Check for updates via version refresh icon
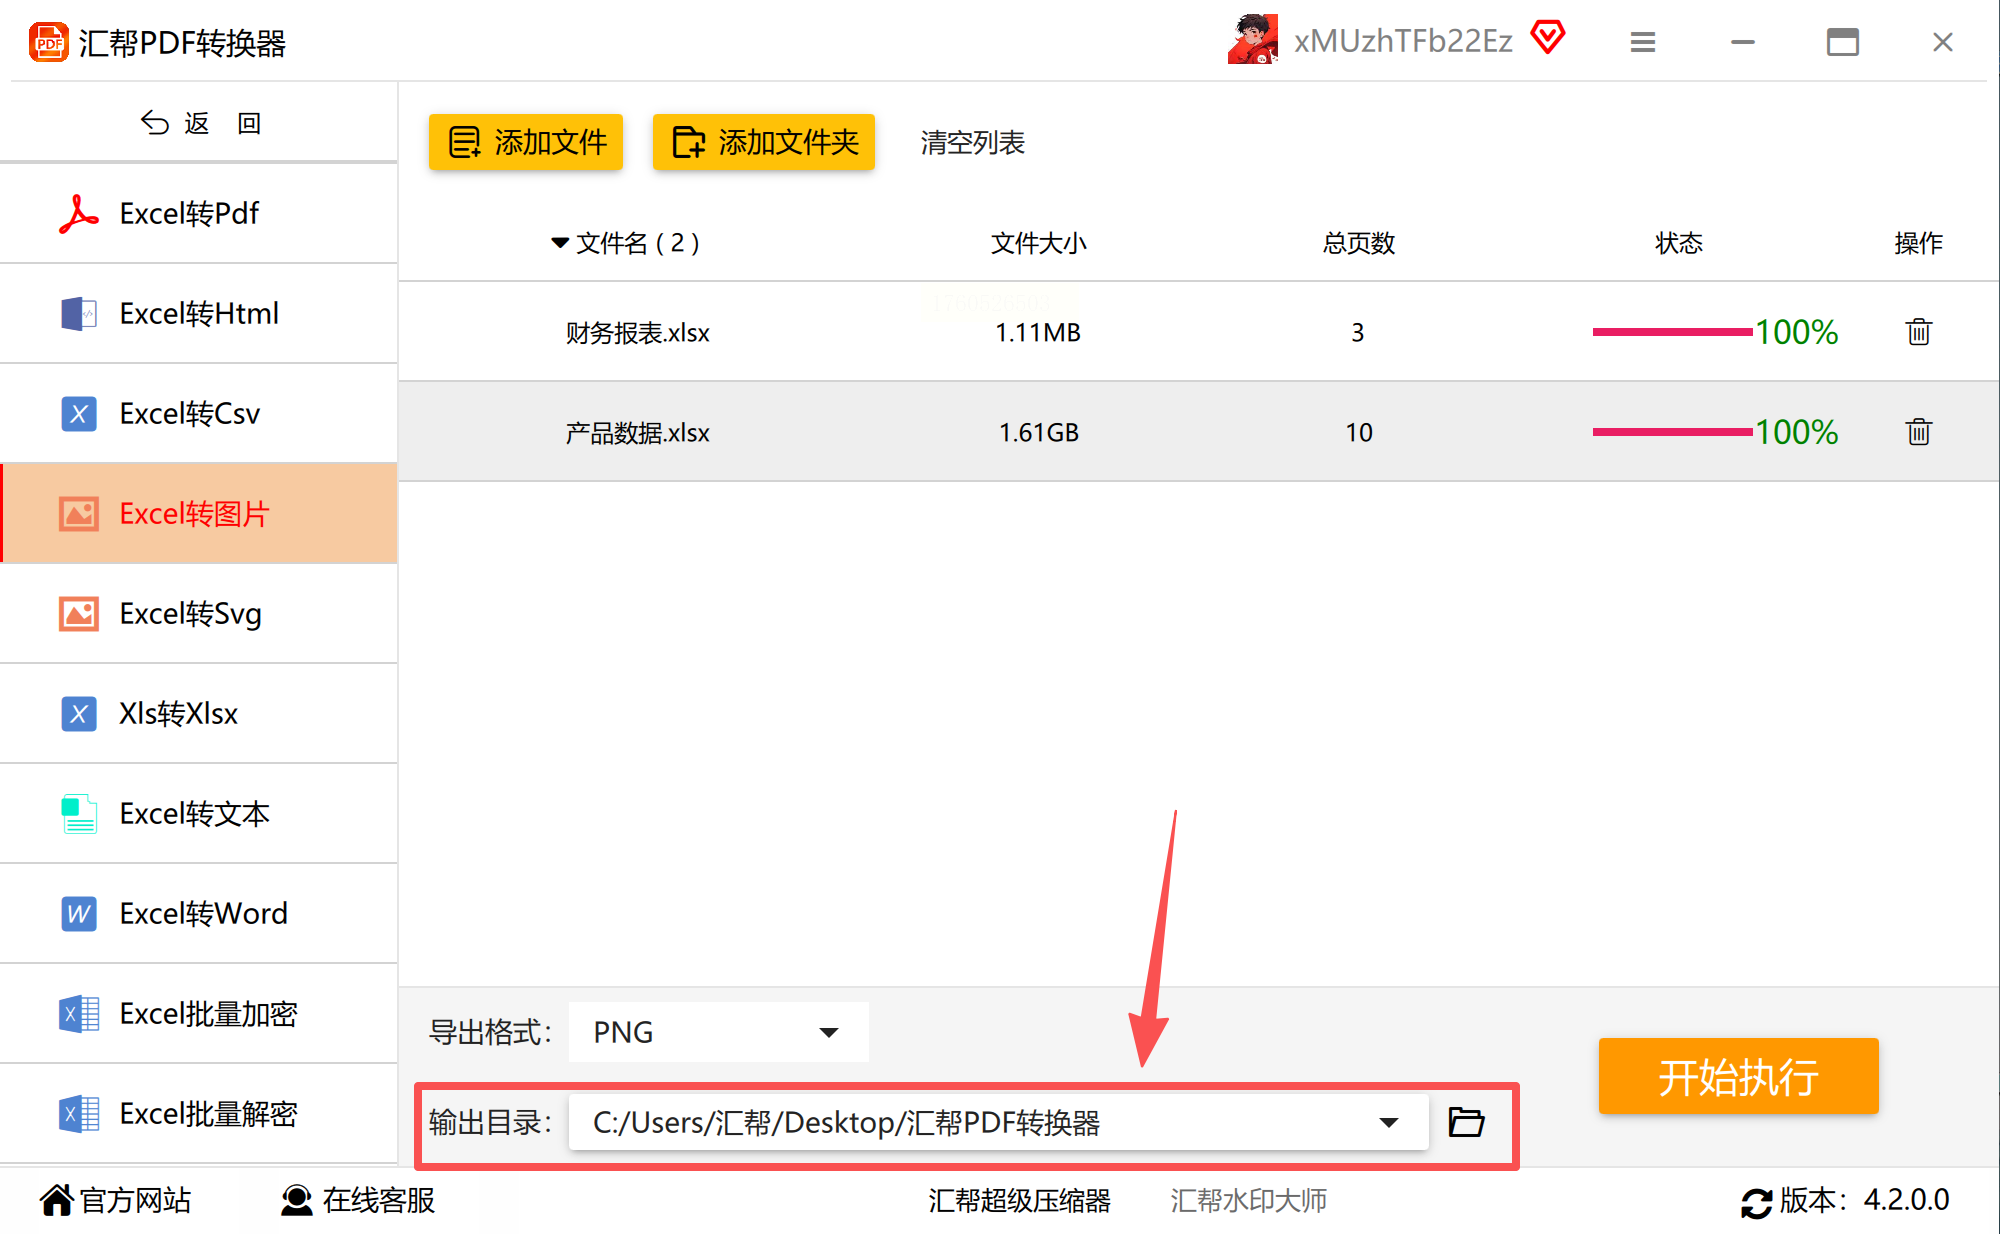This screenshot has width=2000, height=1234. [x=1756, y=1202]
